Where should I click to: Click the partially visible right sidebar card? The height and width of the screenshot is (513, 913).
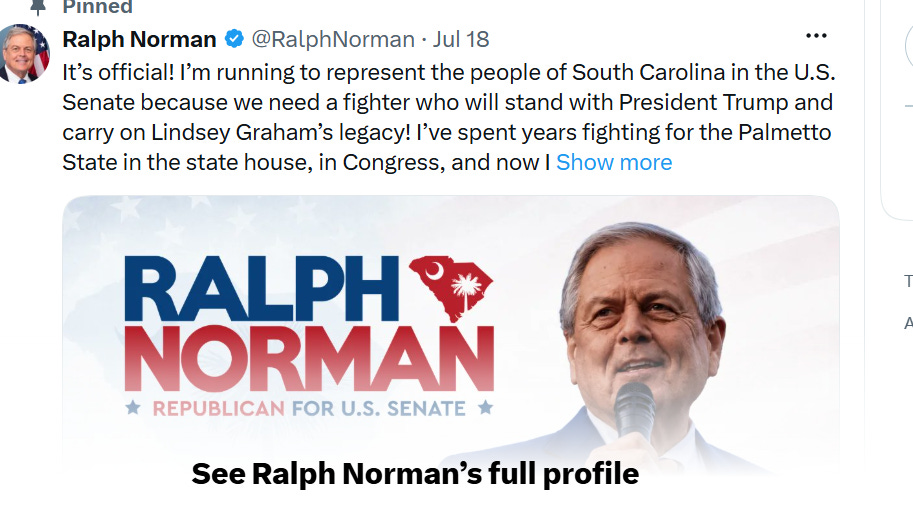(x=897, y=111)
